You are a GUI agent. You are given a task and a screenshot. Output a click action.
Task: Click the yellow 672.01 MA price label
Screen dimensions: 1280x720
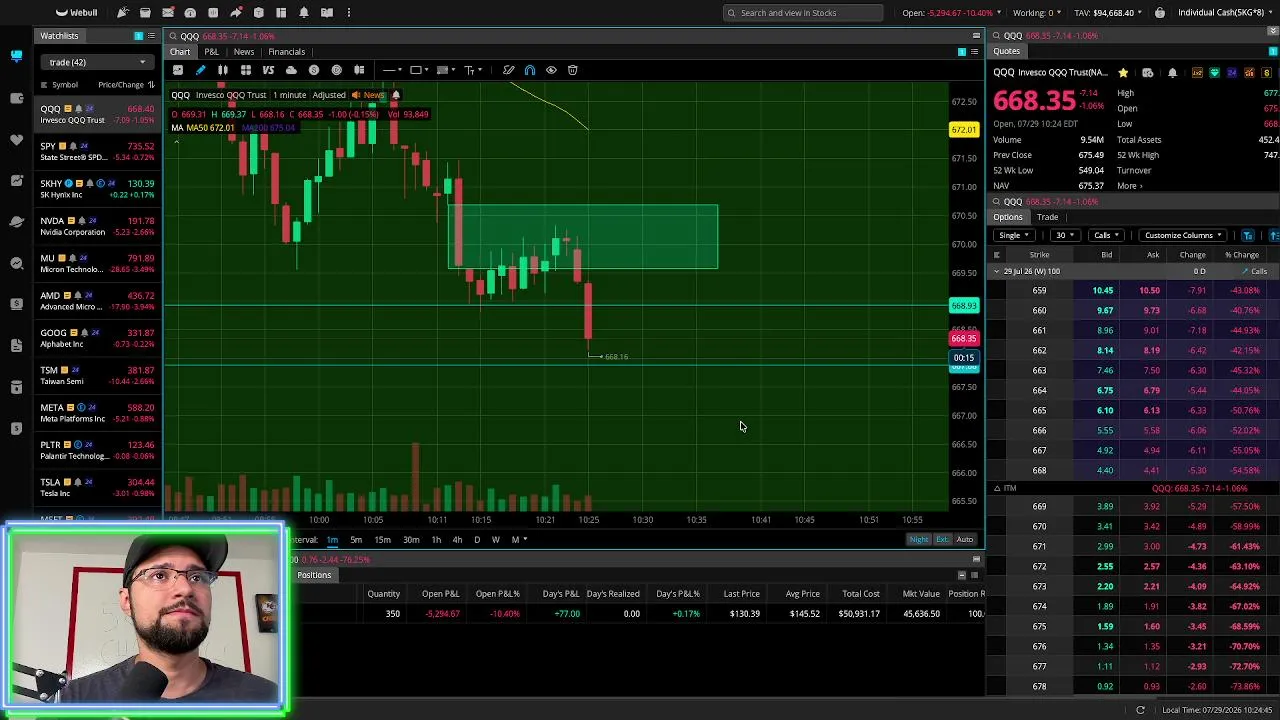(x=964, y=130)
